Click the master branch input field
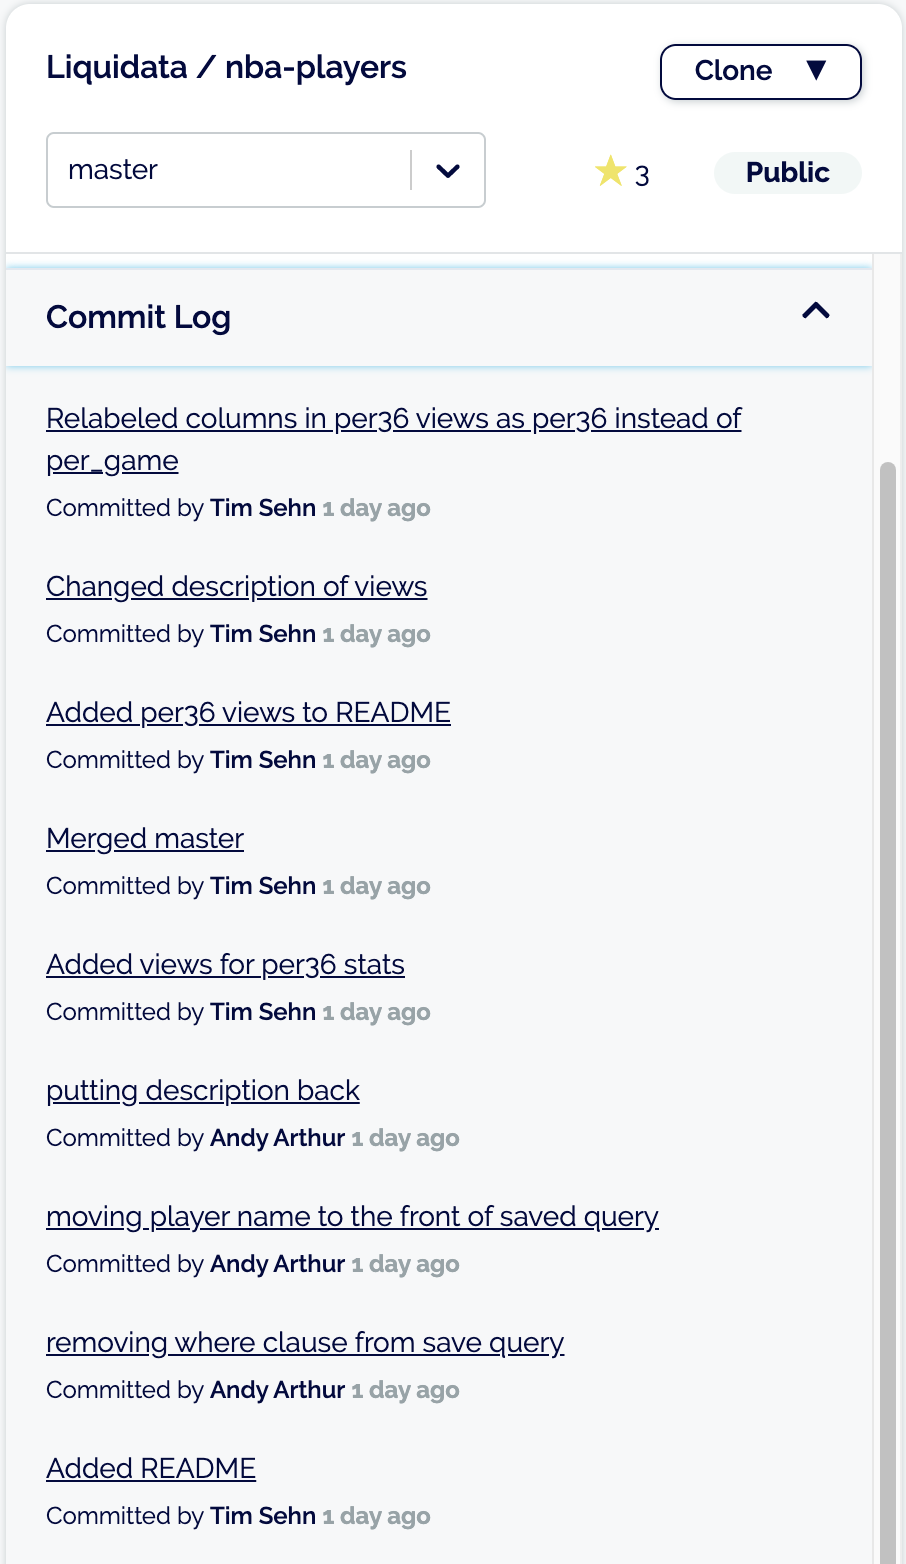The image size is (906, 1564). pyautogui.click(x=200, y=170)
